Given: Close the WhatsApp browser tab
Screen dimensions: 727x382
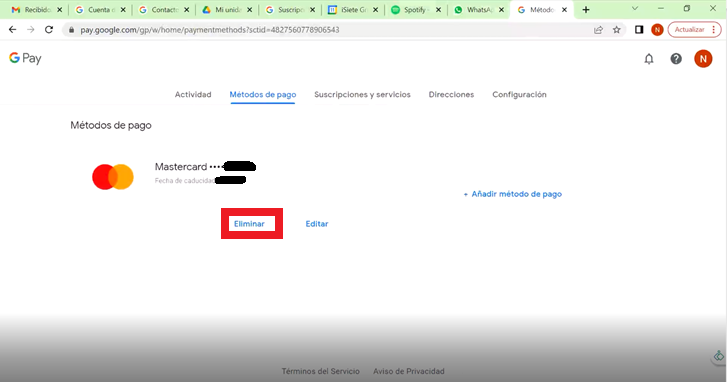Looking at the screenshot, I should 501,10.
